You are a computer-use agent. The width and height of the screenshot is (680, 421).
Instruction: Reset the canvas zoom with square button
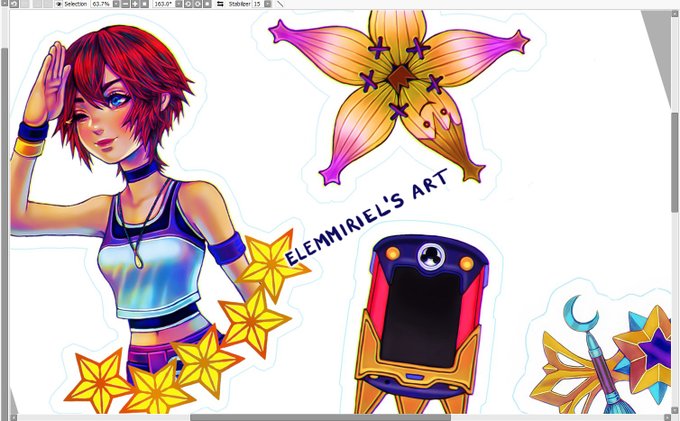point(144,4)
